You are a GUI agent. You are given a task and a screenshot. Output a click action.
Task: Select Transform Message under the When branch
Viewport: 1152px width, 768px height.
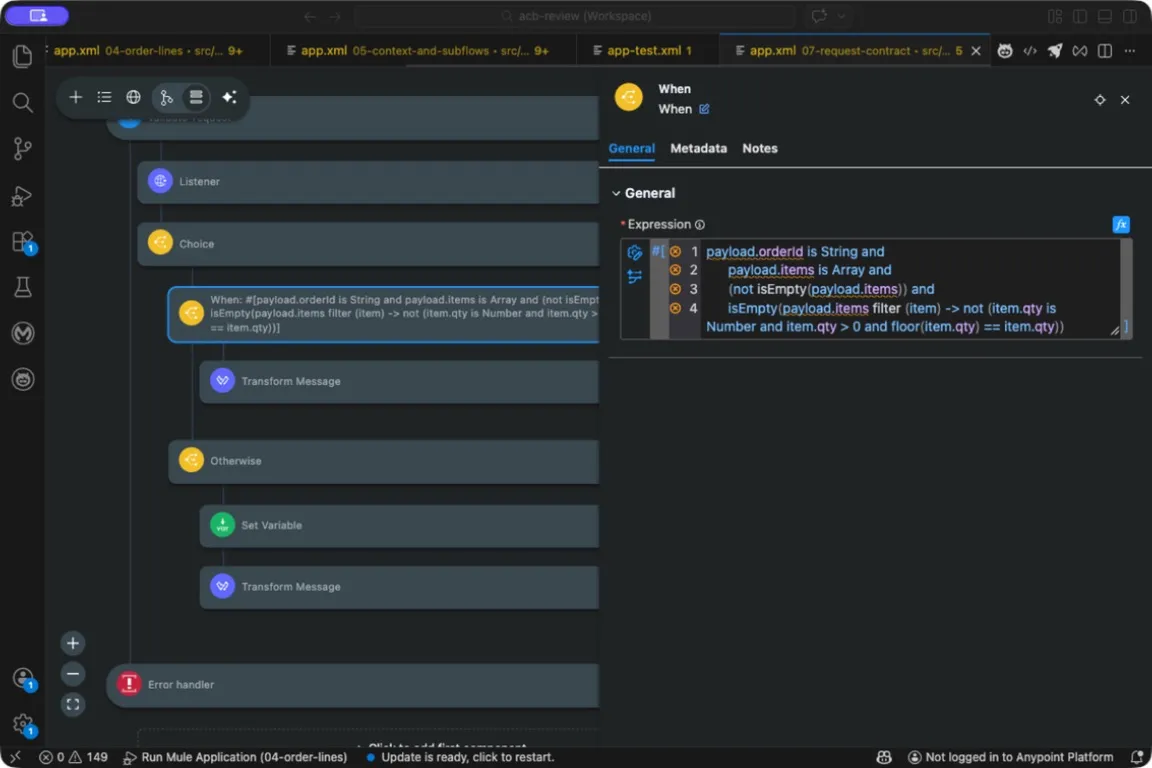click(x=399, y=381)
